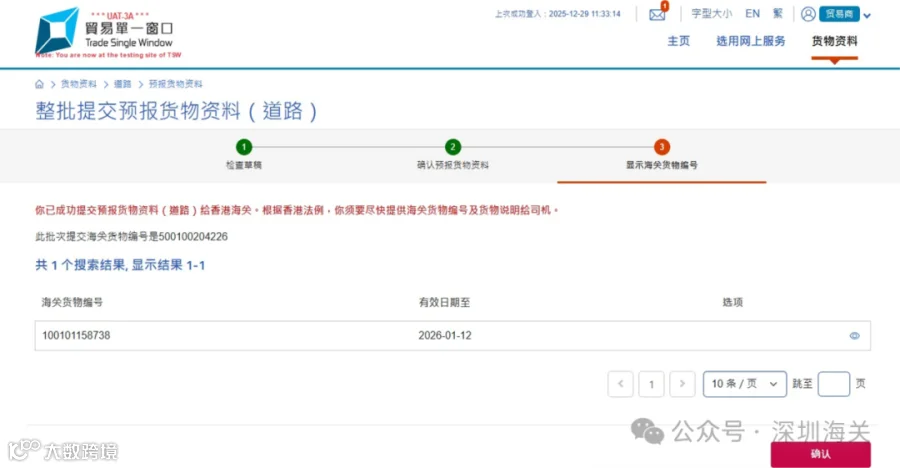Click the 贸易商 user button

click(x=839, y=14)
